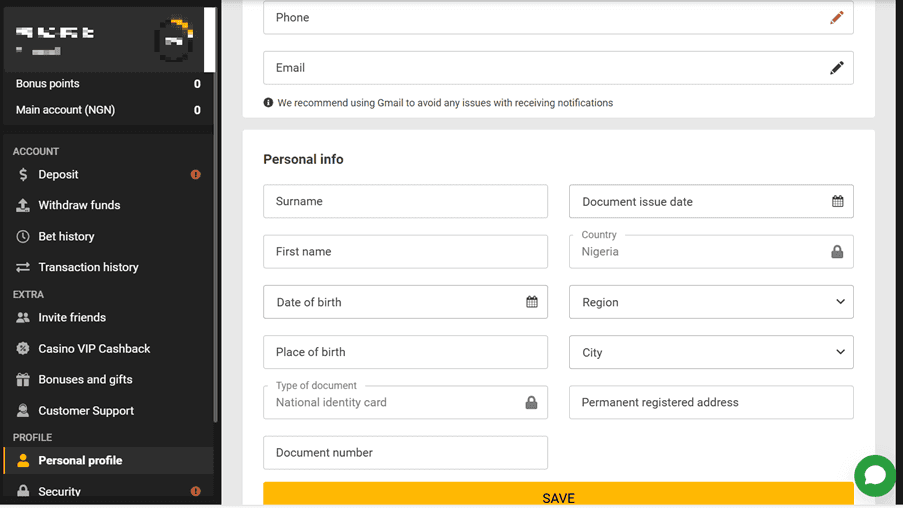
Task: Click the locked Country field showing Nigeria
Action: coord(711,251)
